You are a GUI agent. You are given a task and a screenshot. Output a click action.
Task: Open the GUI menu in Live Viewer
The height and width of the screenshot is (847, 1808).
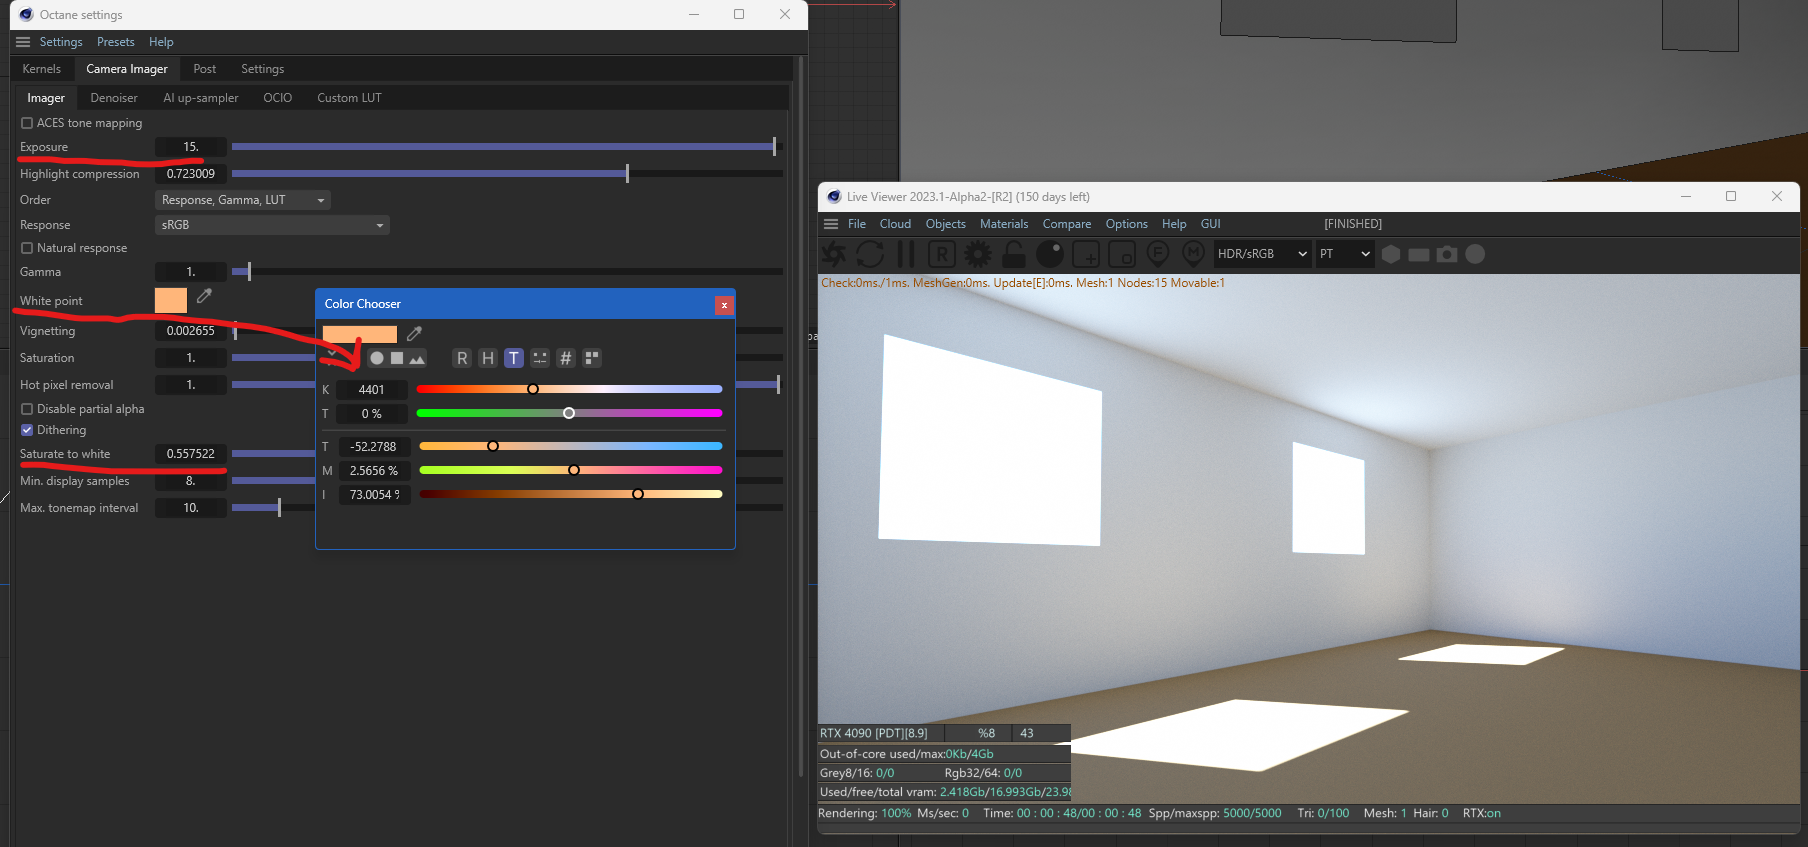click(x=1211, y=224)
